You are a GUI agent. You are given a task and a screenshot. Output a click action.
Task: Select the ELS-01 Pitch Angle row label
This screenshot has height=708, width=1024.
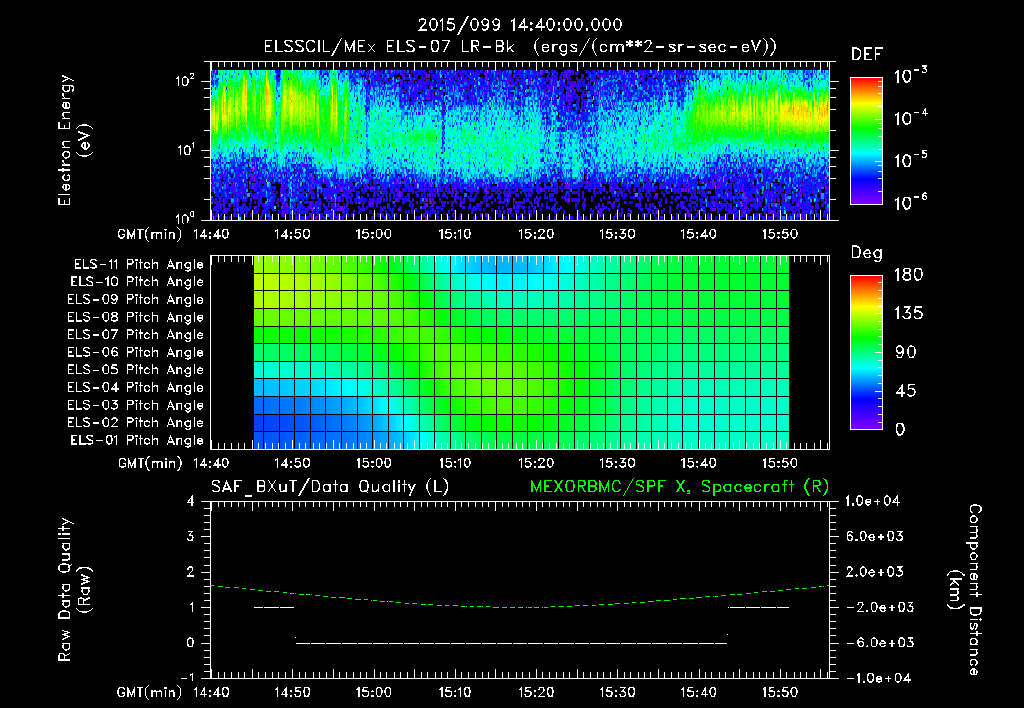click(137, 440)
